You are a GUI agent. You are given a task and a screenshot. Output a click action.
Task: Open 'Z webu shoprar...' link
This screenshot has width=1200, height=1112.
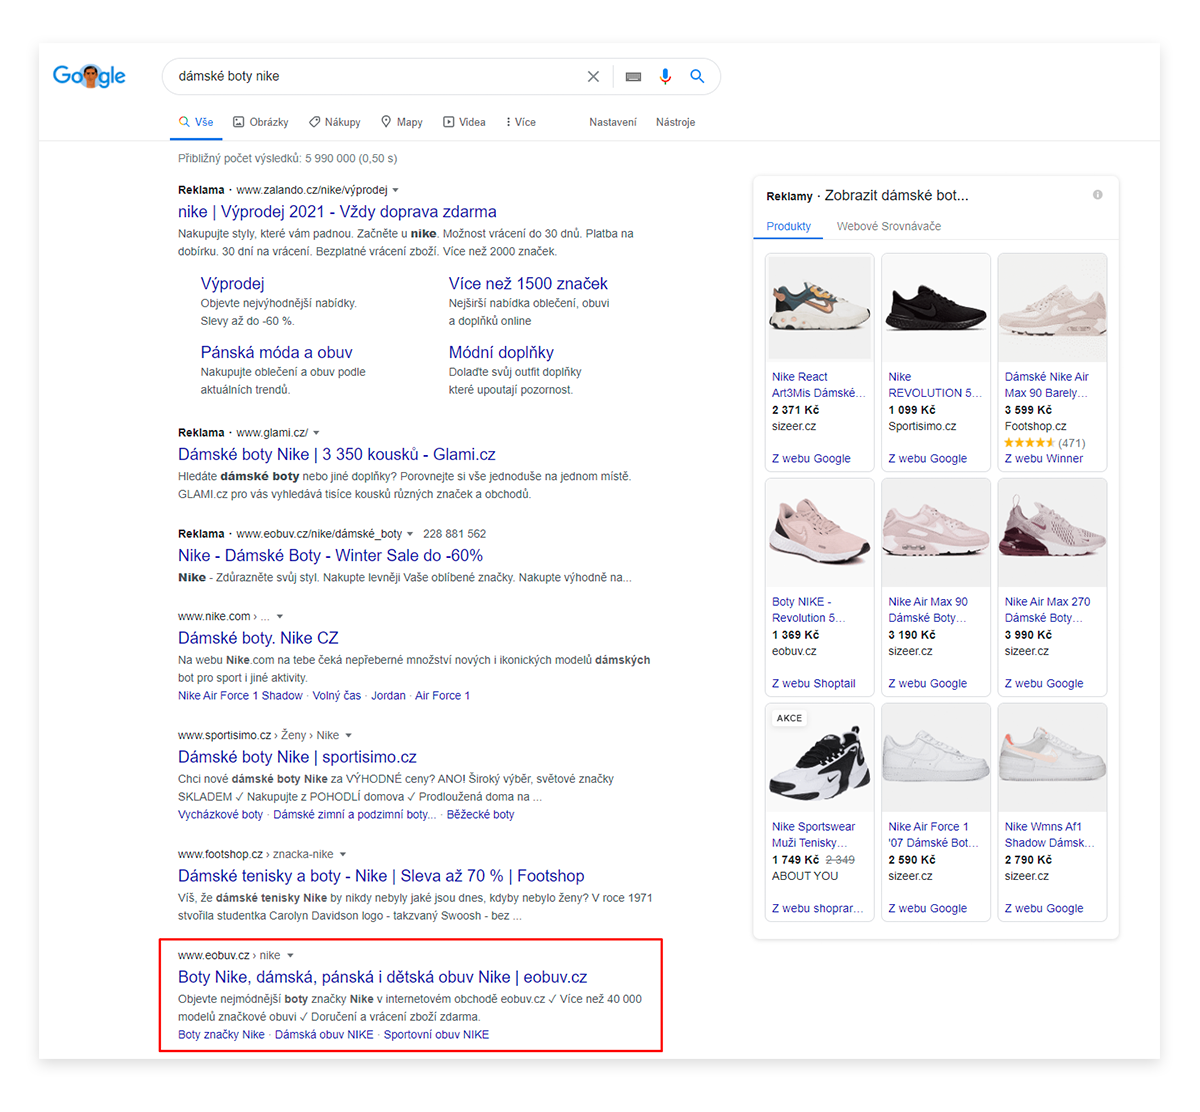tap(817, 909)
